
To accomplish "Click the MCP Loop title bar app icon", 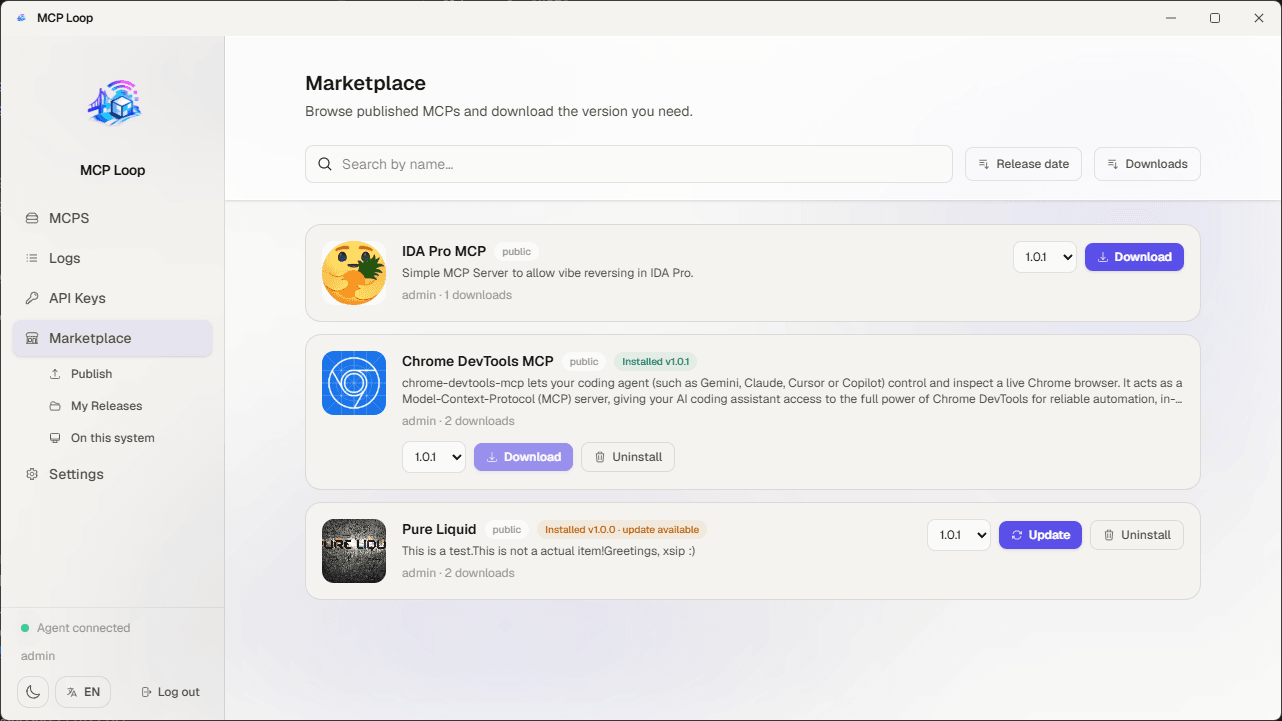I will pyautogui.click(x=22, y=18).
